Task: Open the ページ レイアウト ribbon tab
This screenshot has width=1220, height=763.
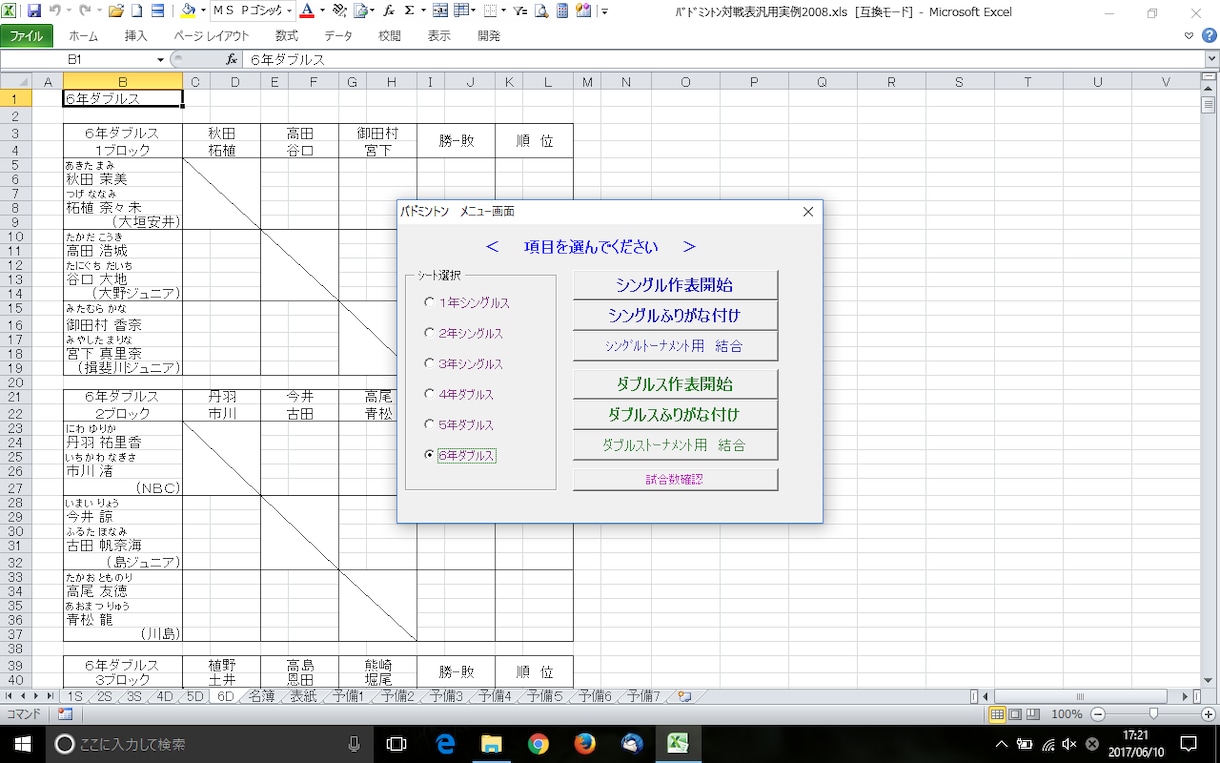Action: tap(212, 35)
